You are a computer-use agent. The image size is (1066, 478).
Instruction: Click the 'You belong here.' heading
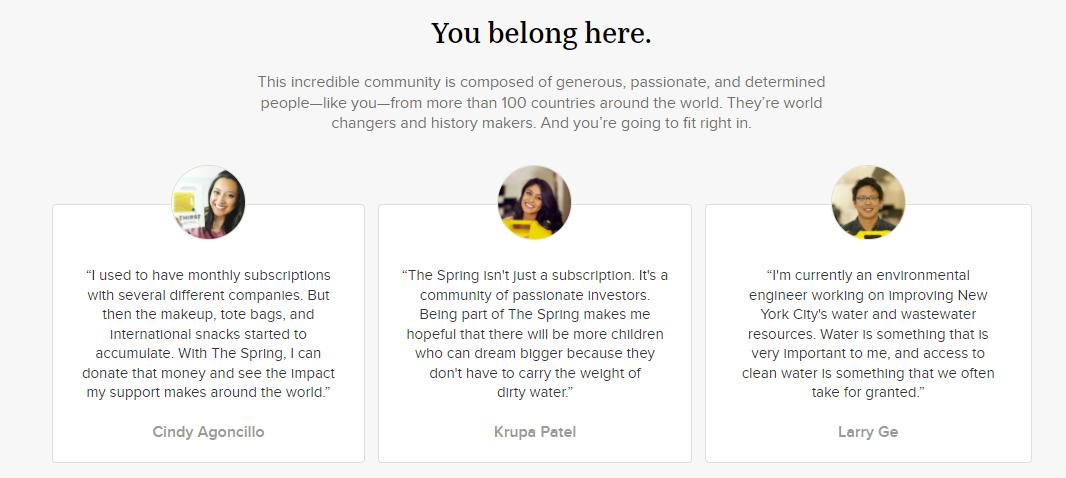(541, 33)
